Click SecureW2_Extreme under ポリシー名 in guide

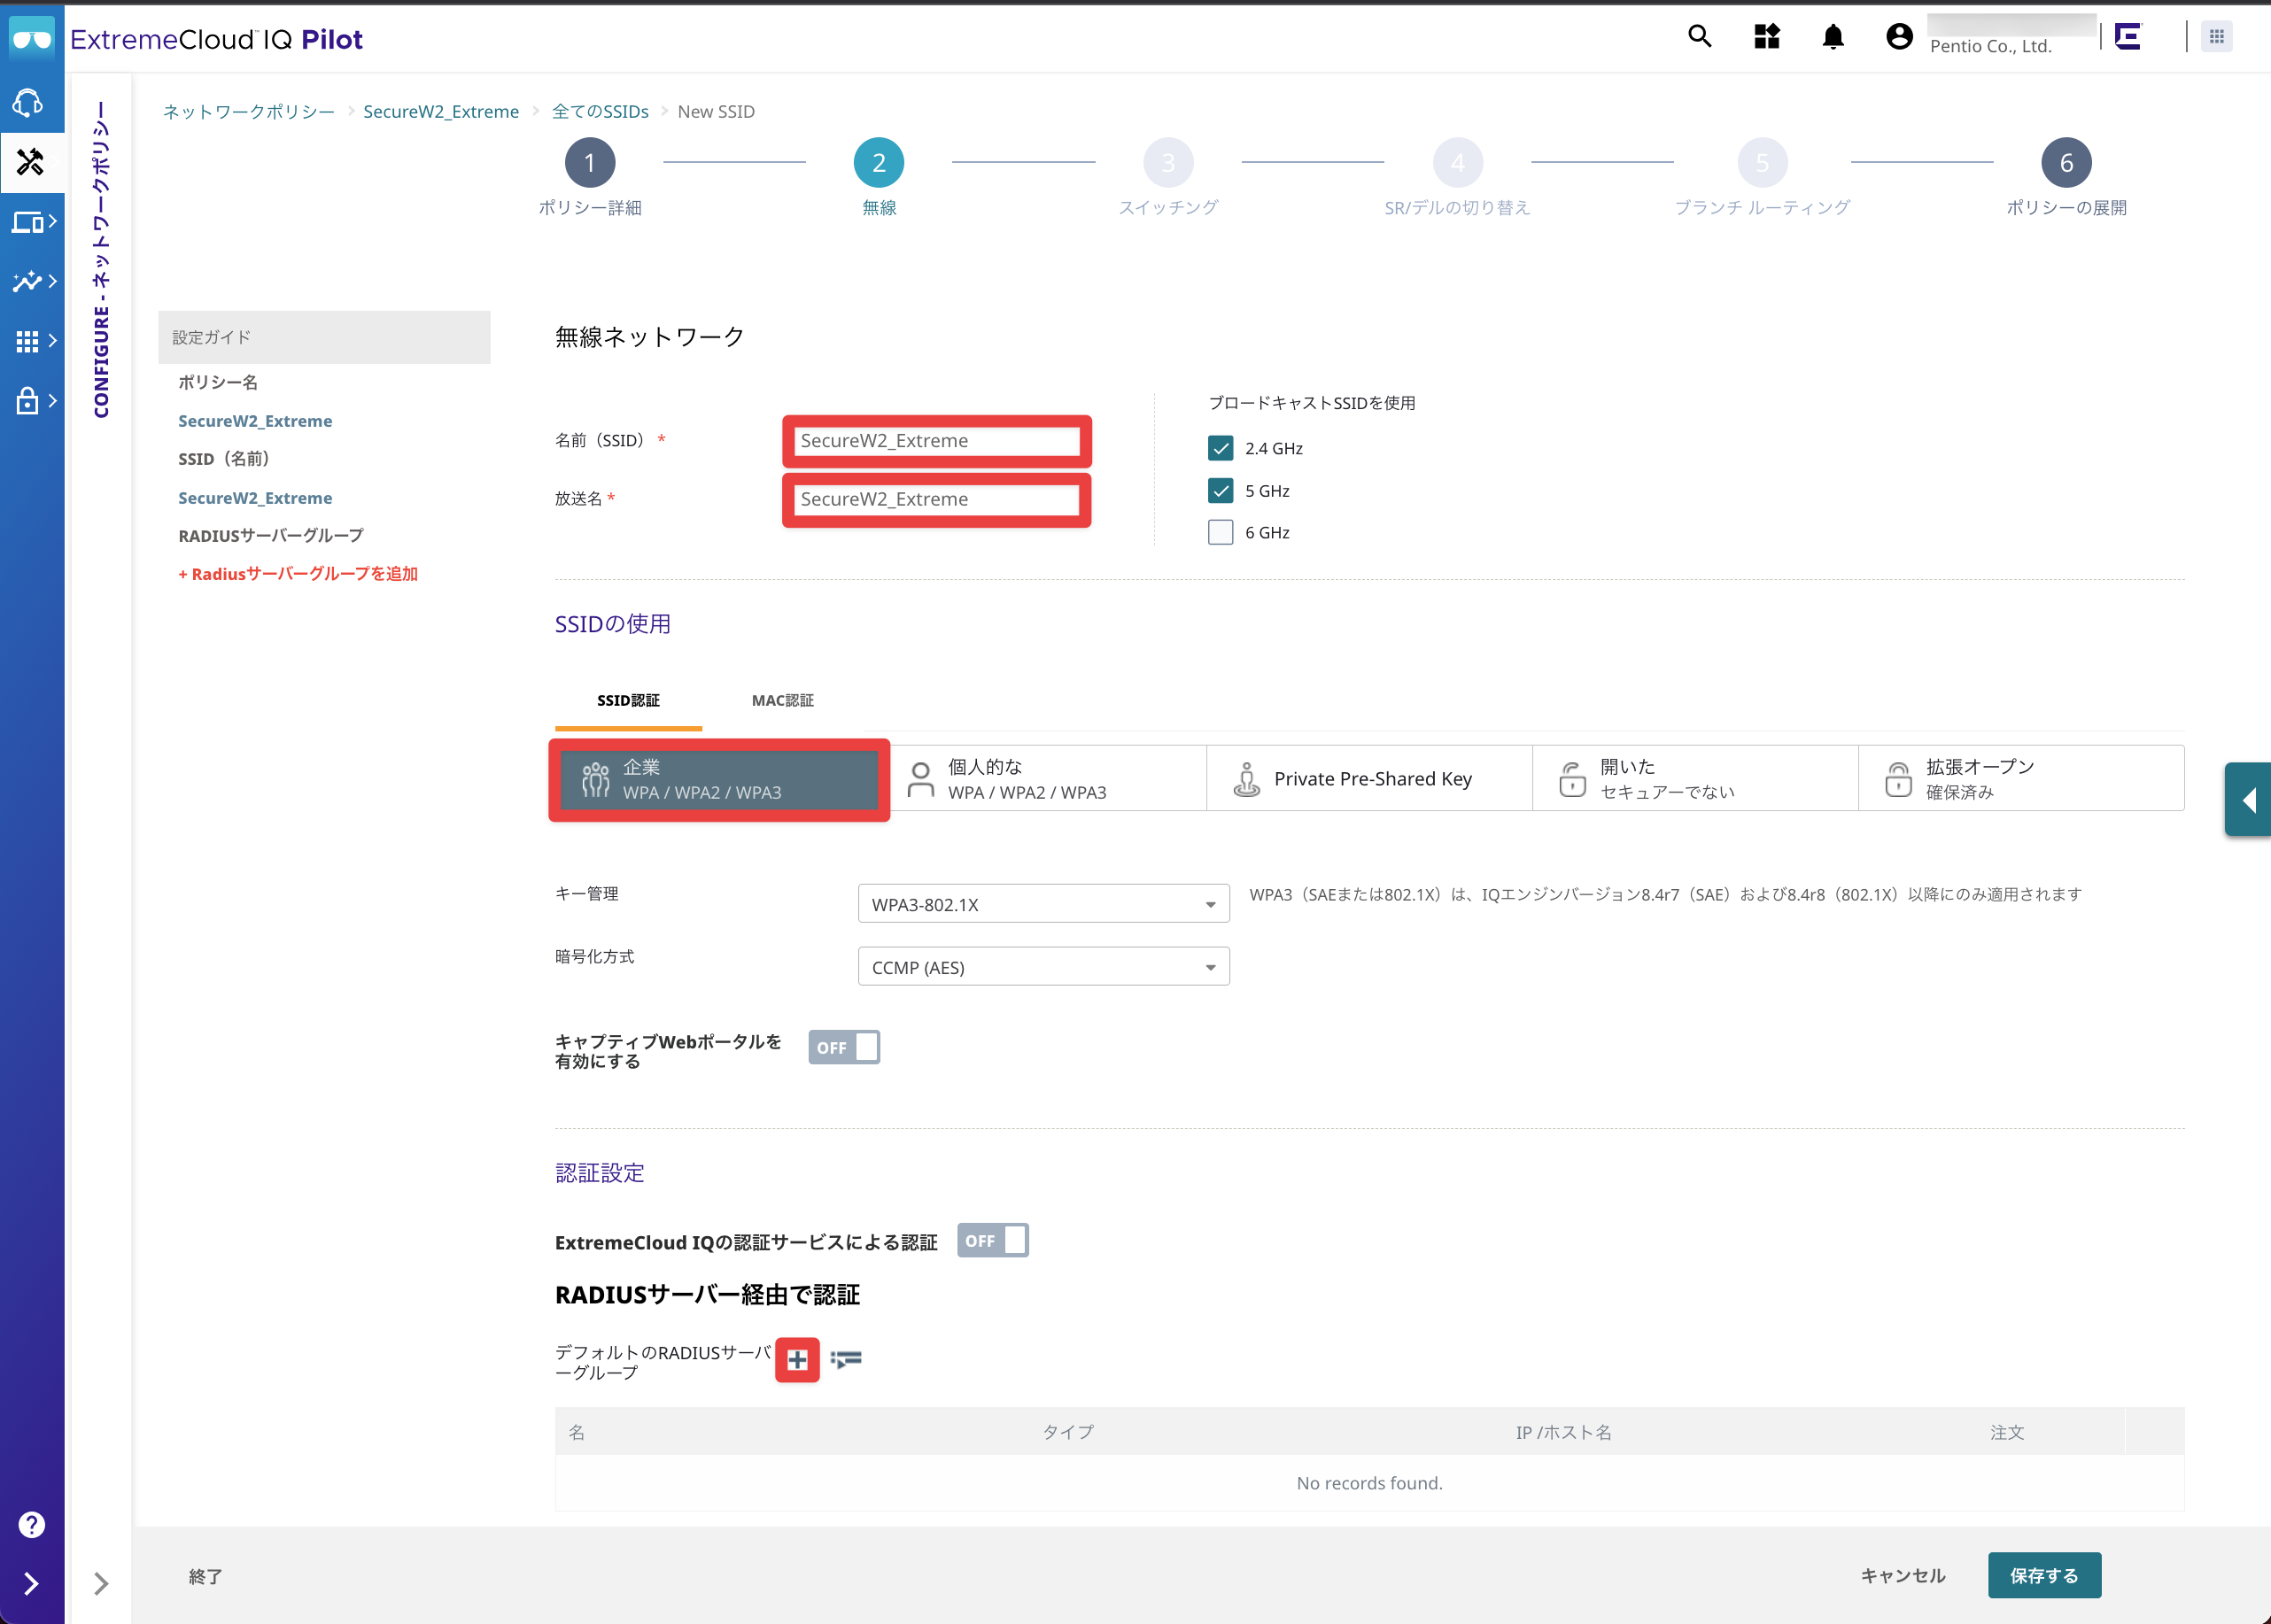(x=255, y=421)
